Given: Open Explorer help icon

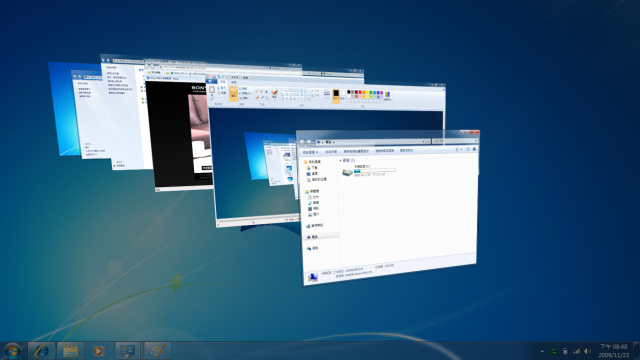Looking at the screenshot, I should [x=474, y=149].
